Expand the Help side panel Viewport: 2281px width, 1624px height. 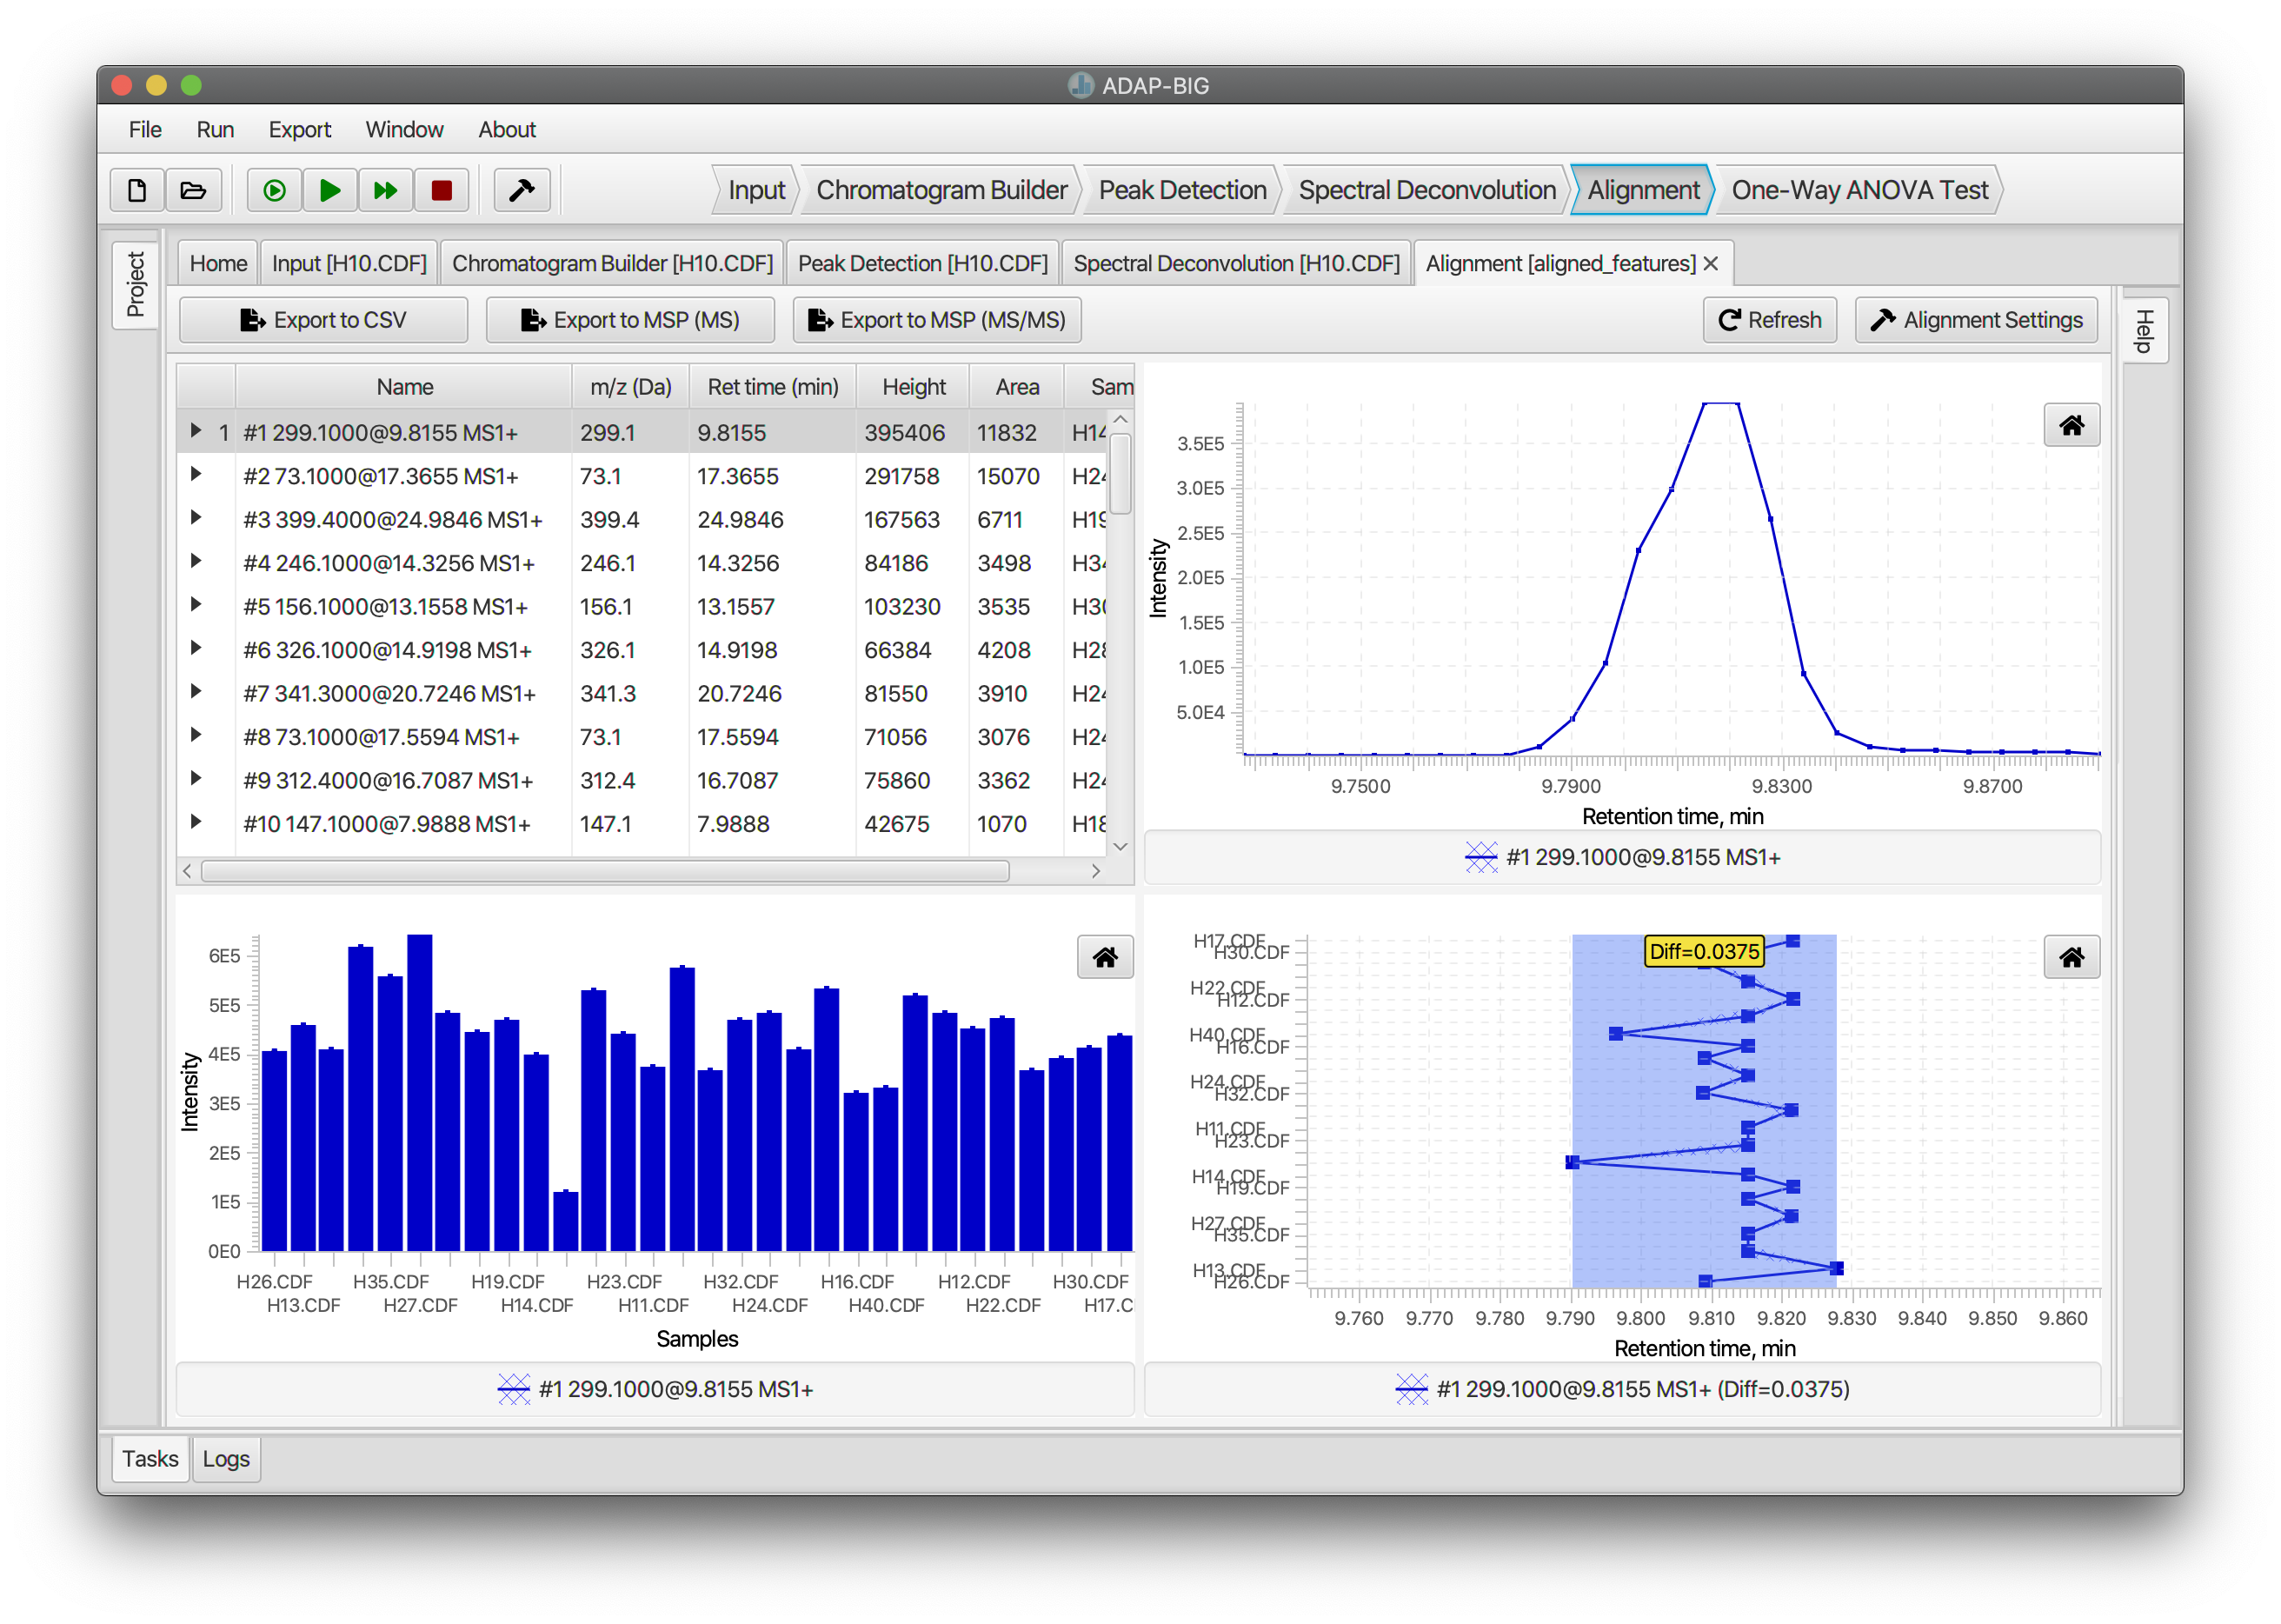(x=2144, y=331)
